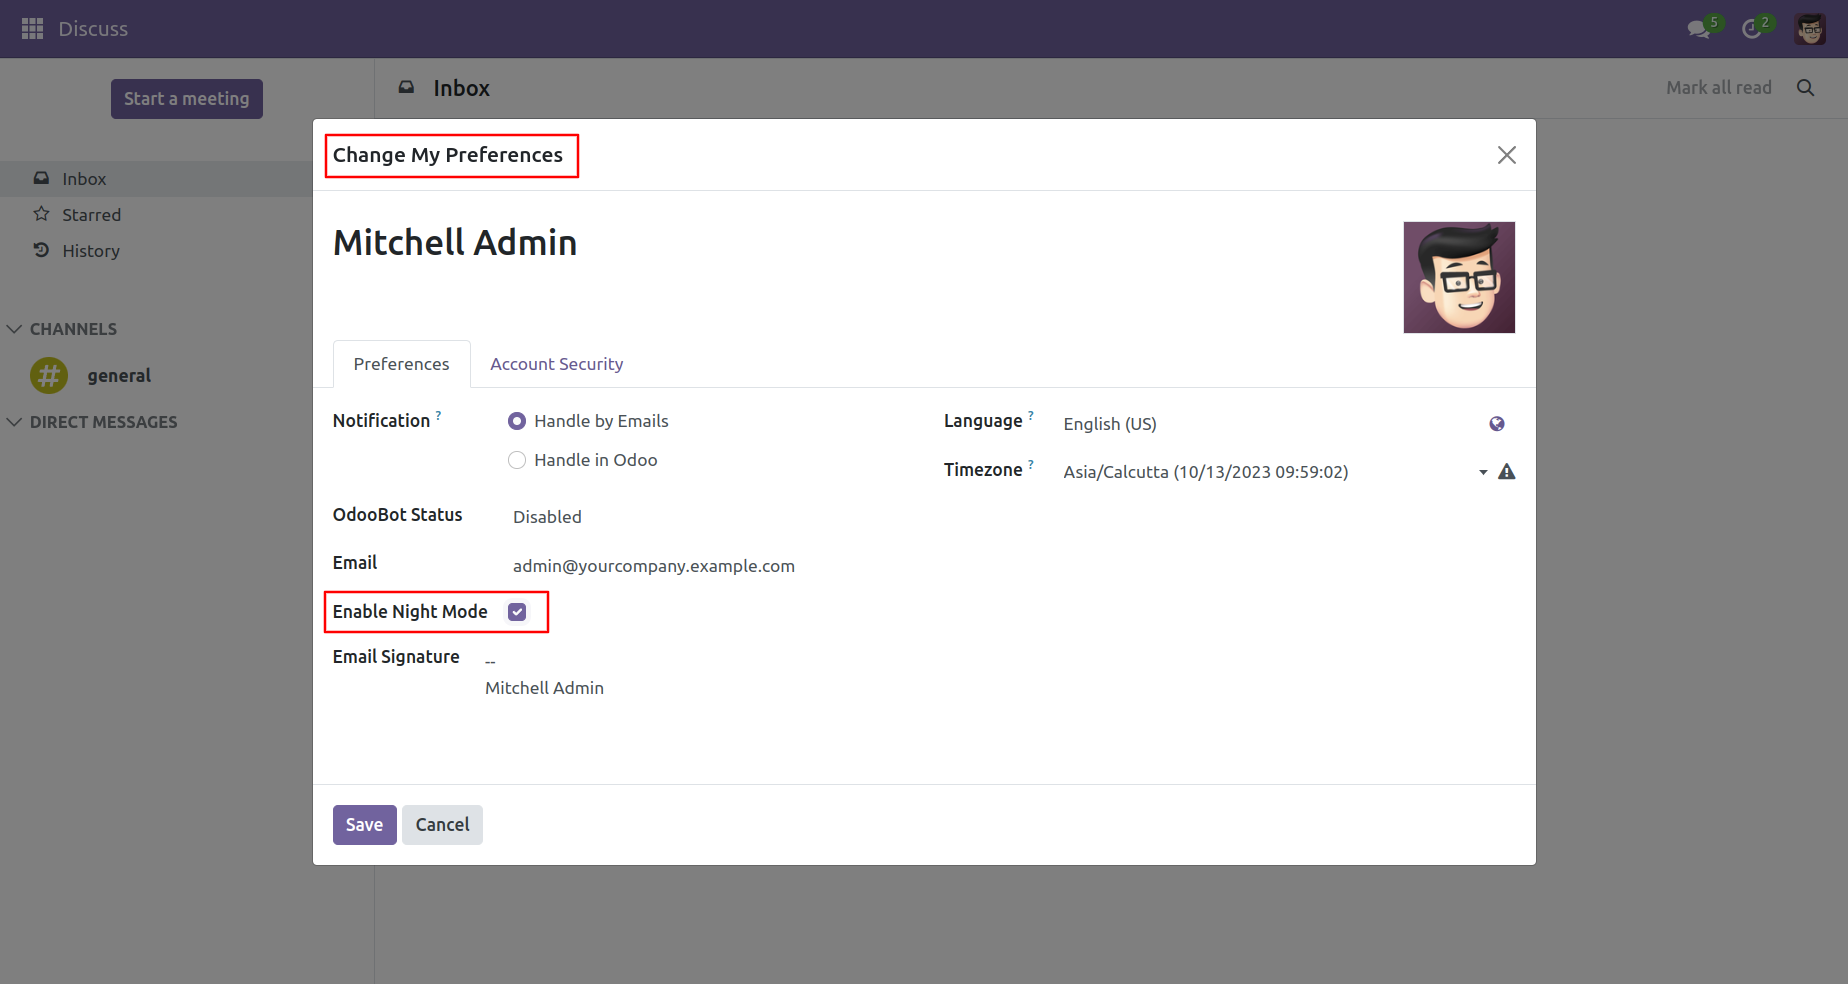Click the Timezone help question mark
This screenshot has height=984, width=1848.
1031,463
